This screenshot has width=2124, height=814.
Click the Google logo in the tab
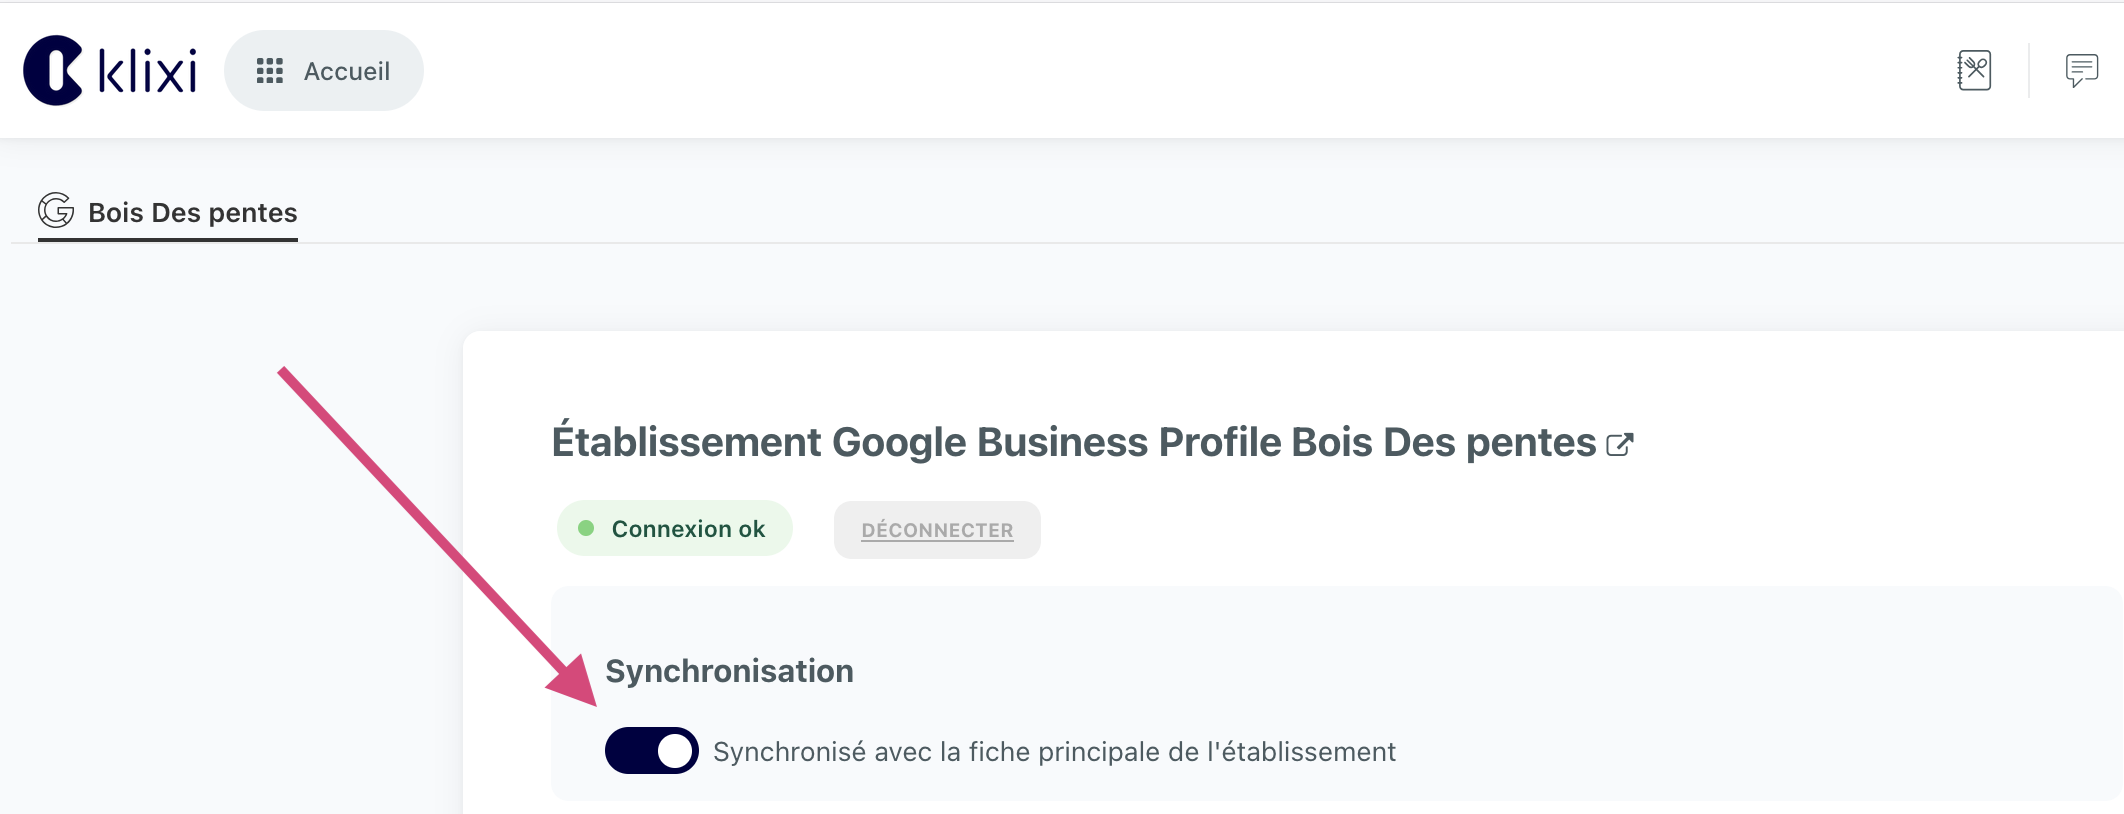point(56,211)
